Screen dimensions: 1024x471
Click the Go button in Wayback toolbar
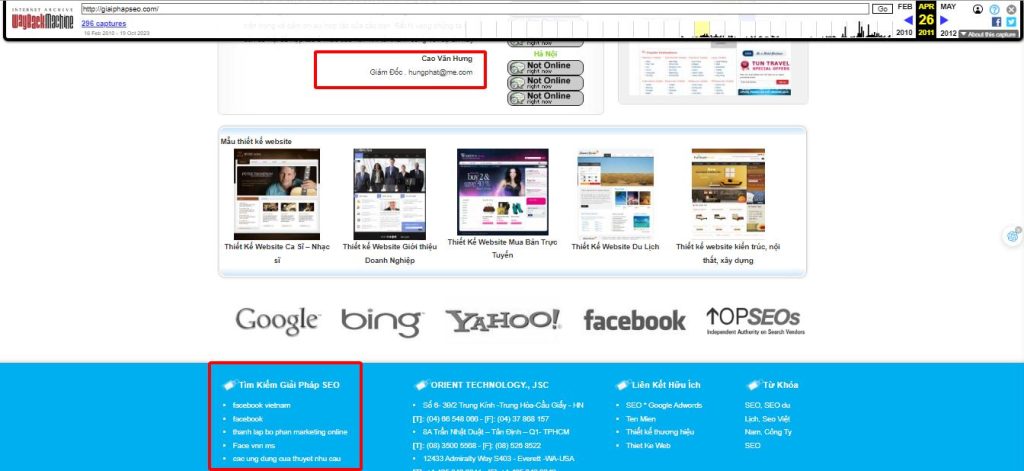coord(882,9)
